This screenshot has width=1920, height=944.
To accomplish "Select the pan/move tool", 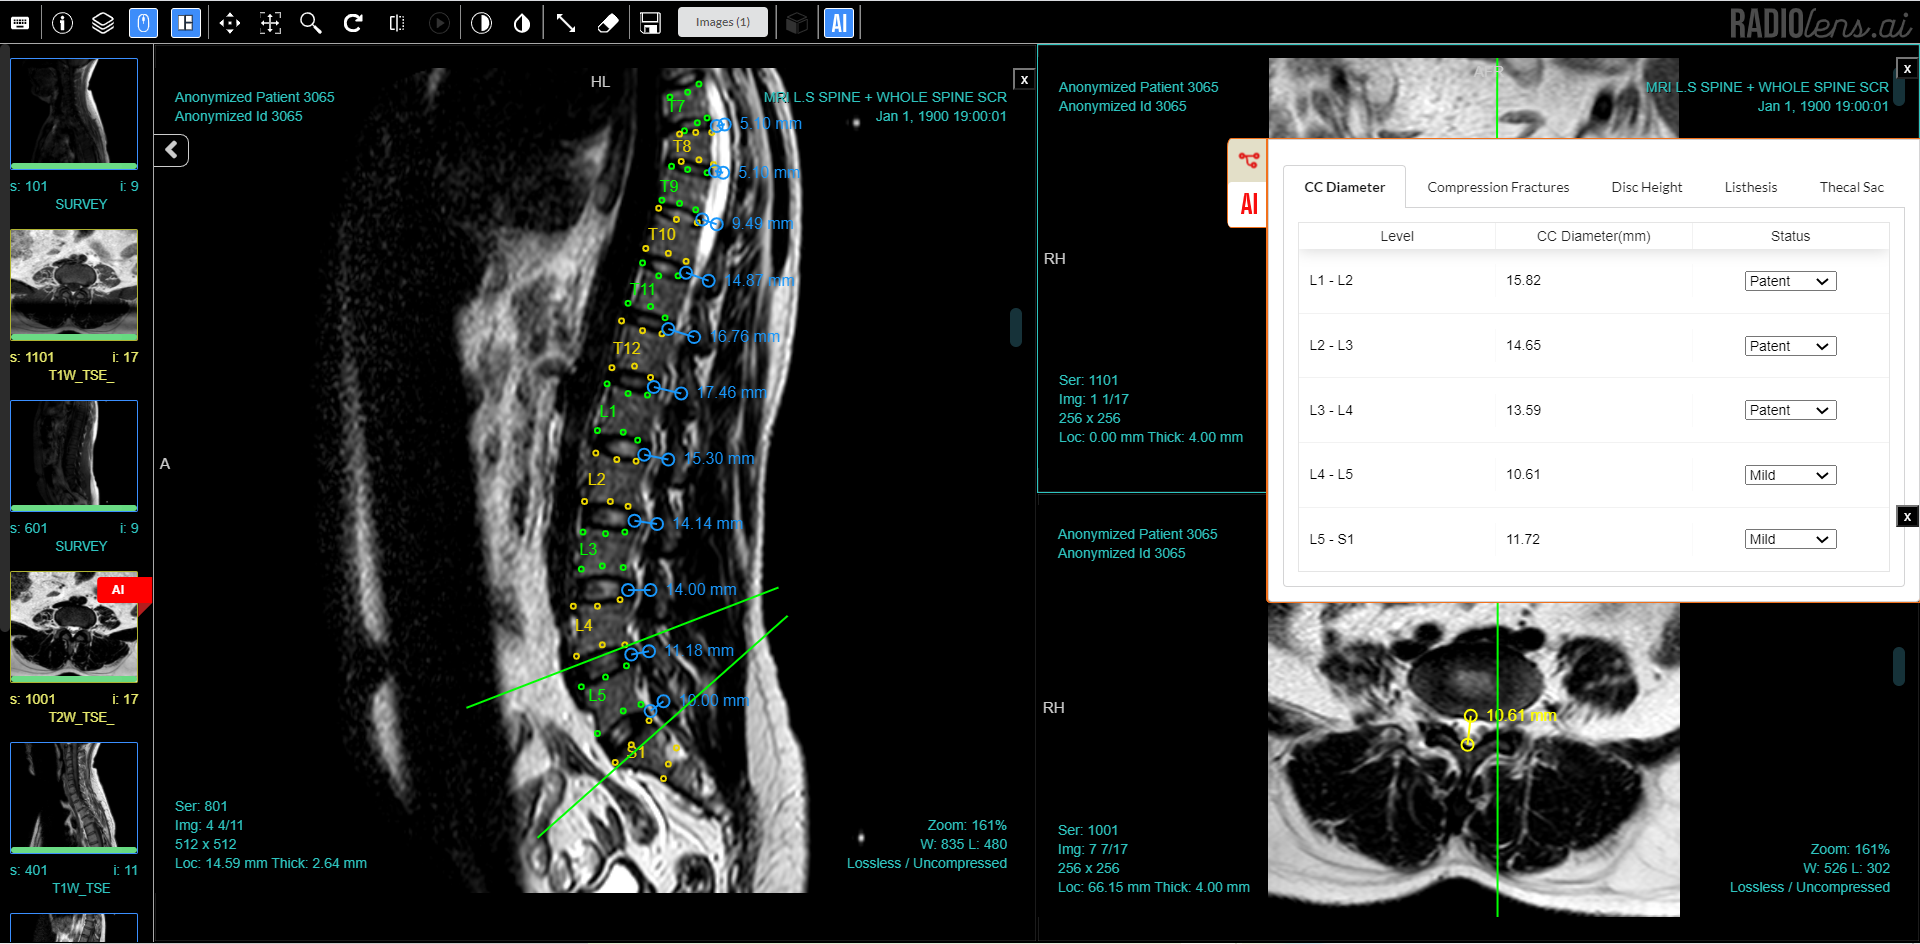I will pos(229,23).
